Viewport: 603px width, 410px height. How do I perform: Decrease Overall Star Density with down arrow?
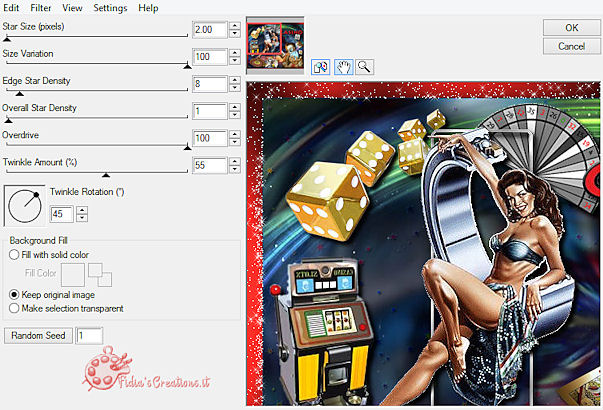click(x=235, y=115)
